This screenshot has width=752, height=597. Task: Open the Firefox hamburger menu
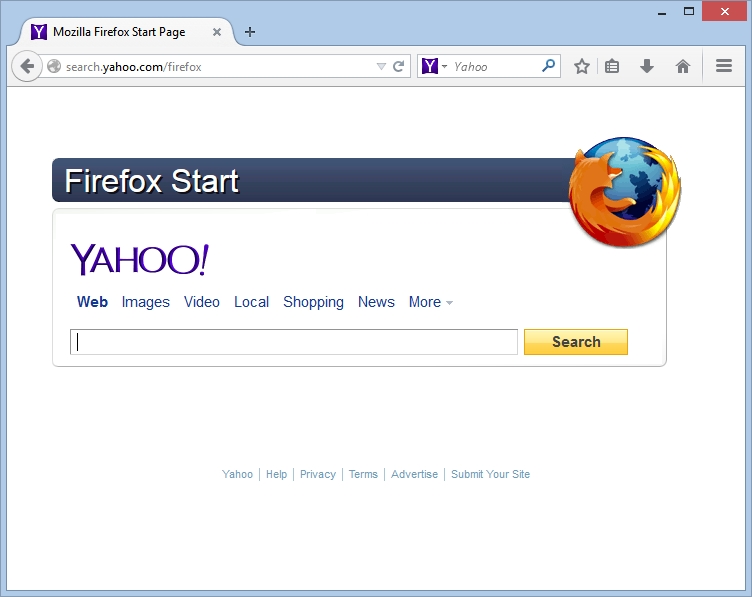723,66
